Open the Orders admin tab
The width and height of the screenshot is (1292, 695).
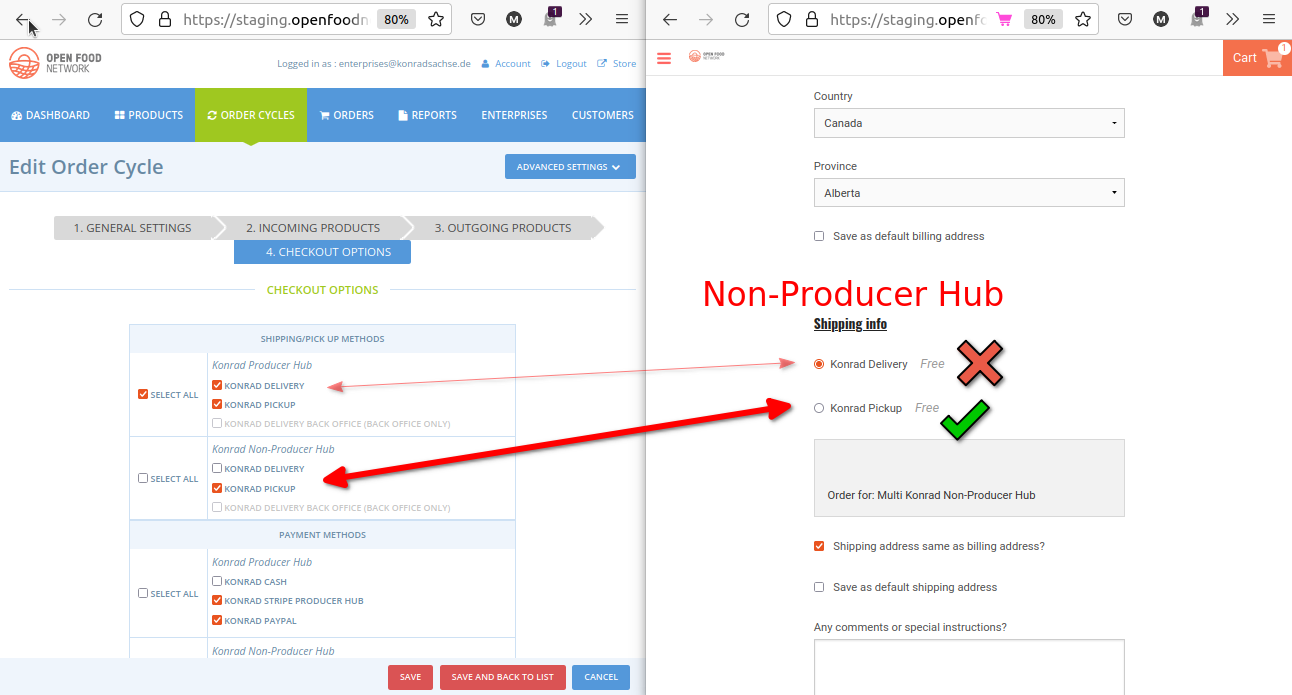pos(346,115)
